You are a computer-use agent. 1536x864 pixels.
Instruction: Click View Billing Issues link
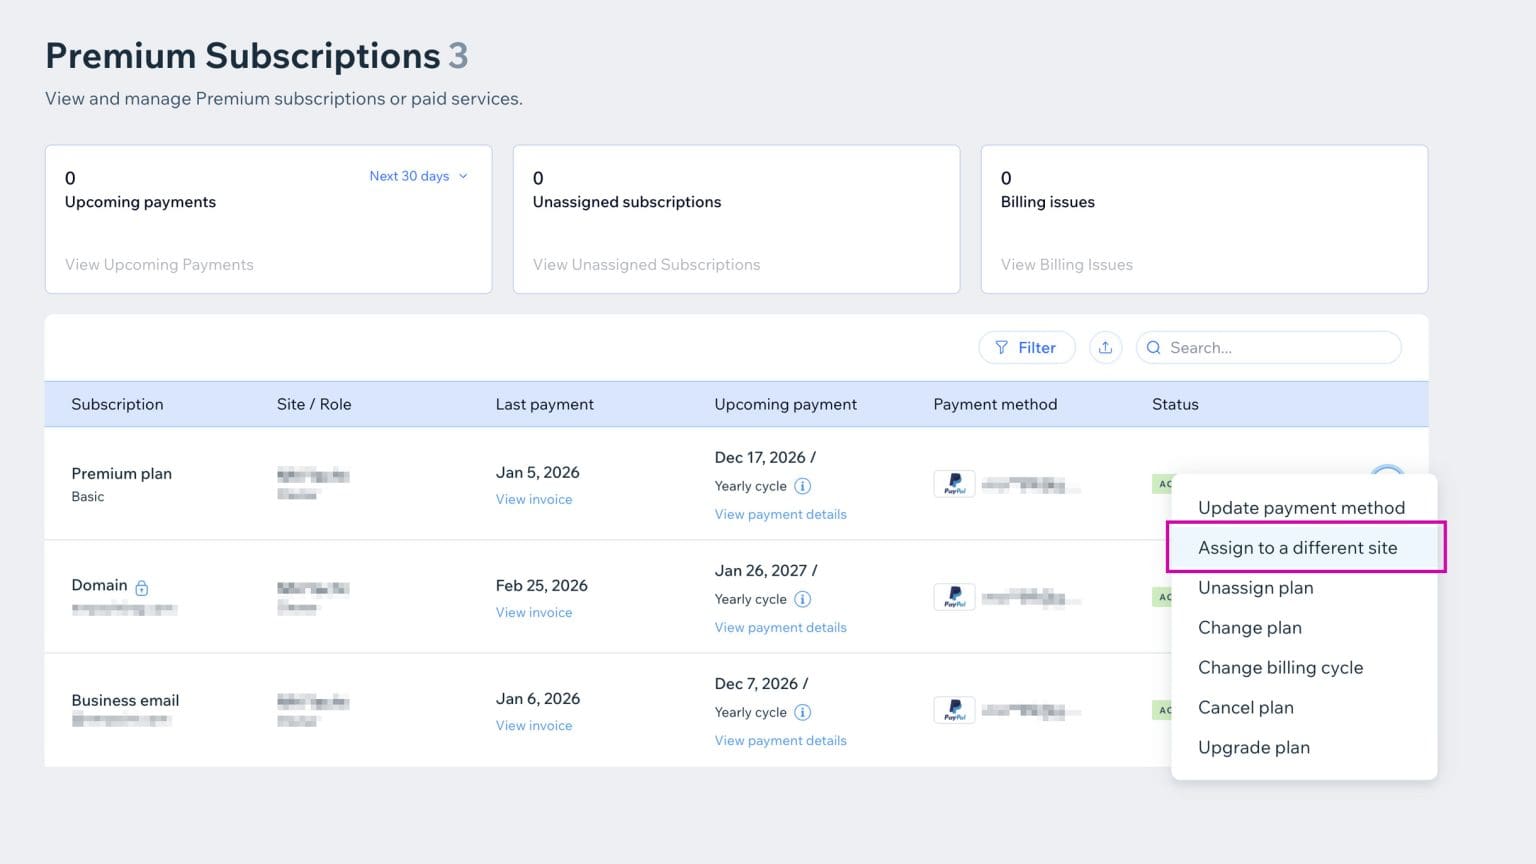pos(1067,265)
